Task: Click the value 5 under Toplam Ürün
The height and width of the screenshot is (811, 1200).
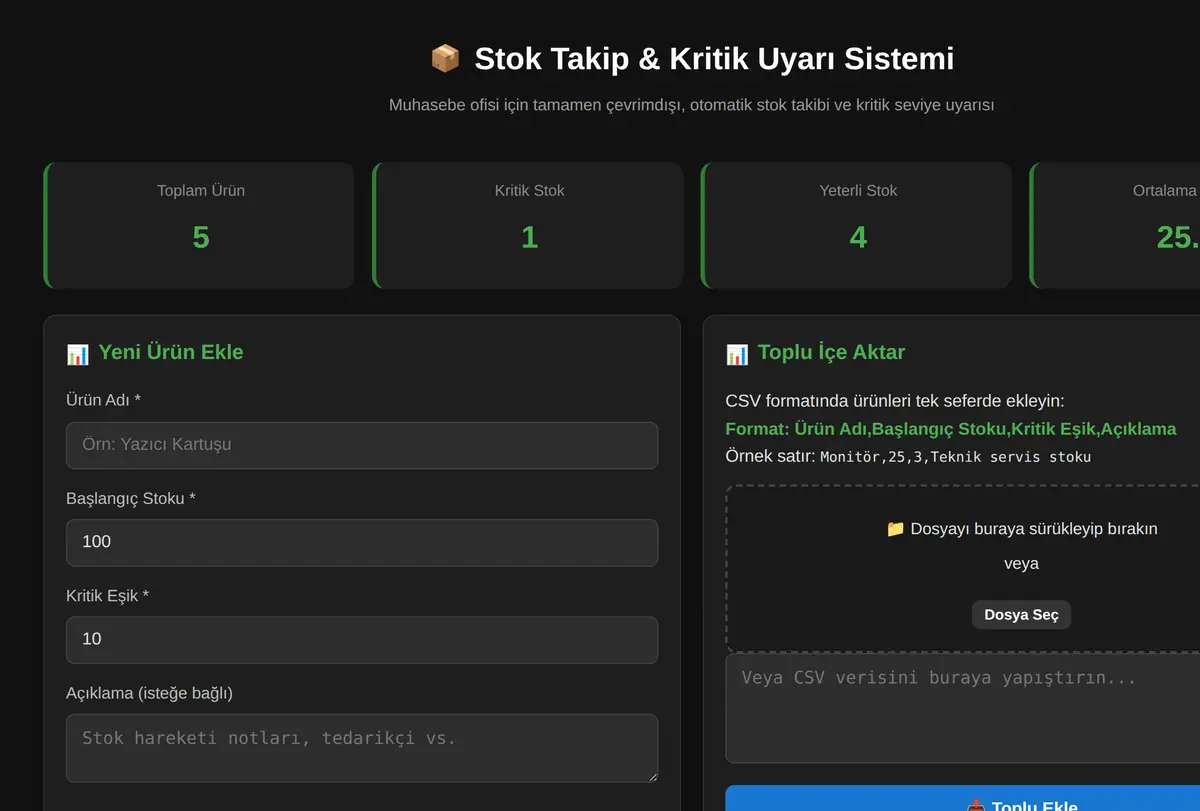Action: tap(200, 237)
